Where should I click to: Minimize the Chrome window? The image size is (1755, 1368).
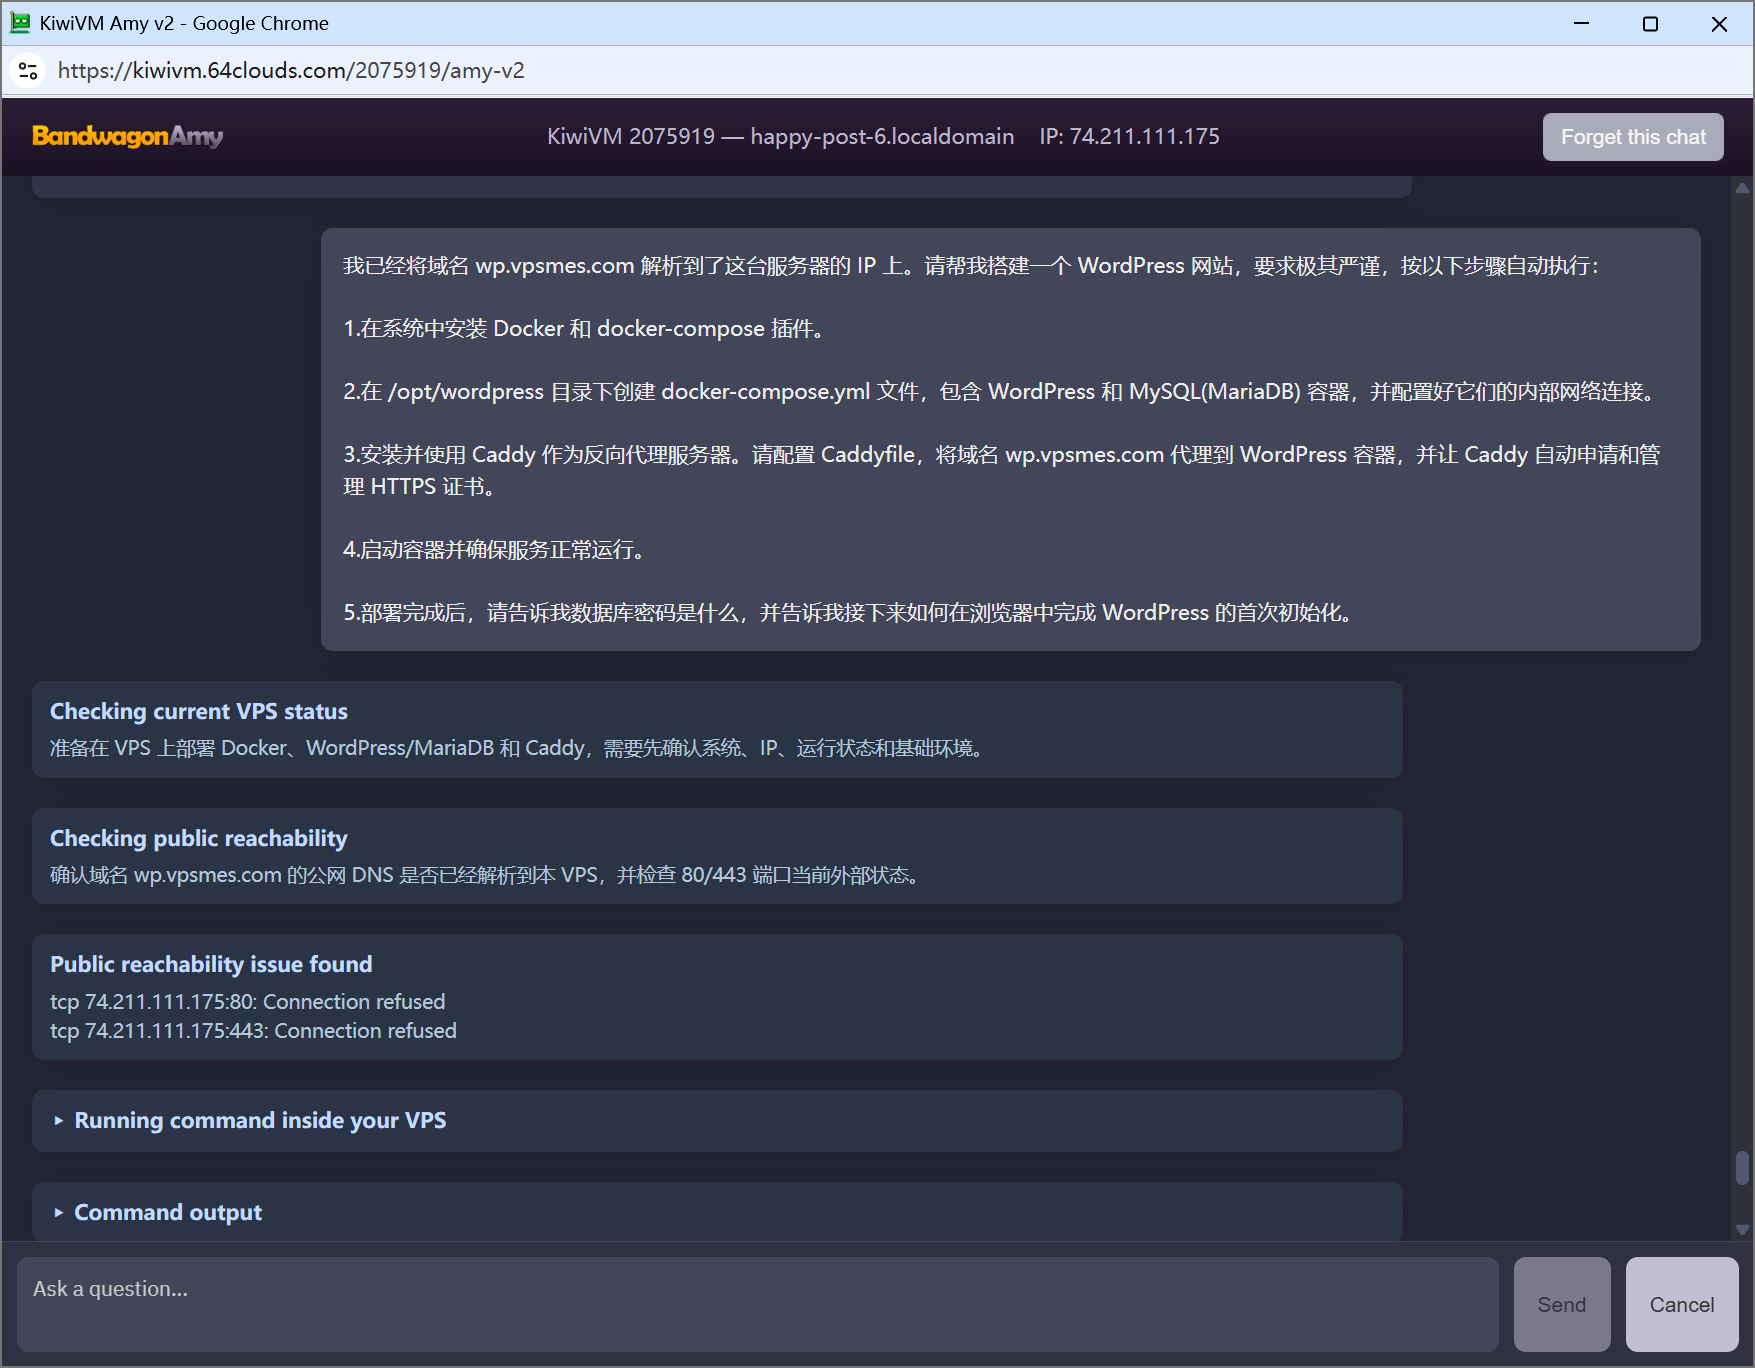[x=1581, y=23]
